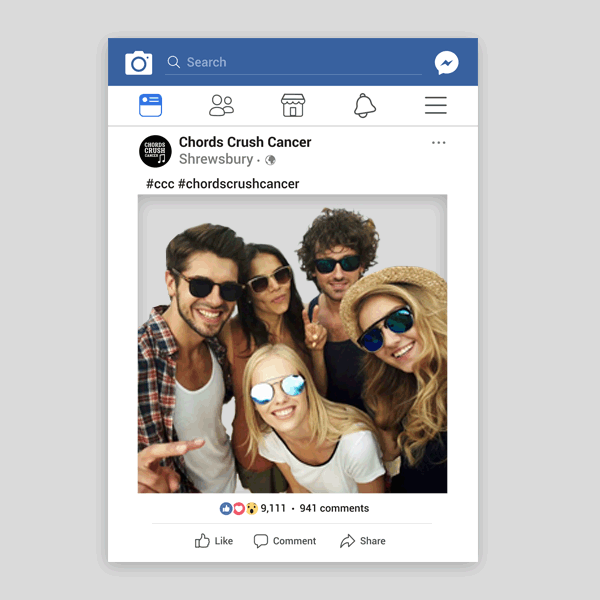Click the public globe privacy icon
The height and width of the screenshot is (600, 600).
(x=270, y=160)
